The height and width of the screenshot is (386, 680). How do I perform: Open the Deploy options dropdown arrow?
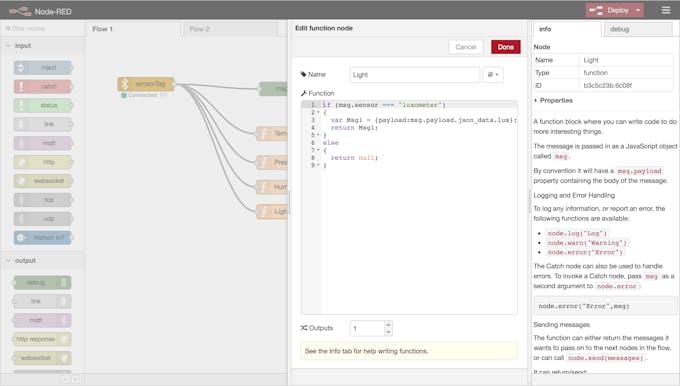pyautogui.click(x=638, y=10)
